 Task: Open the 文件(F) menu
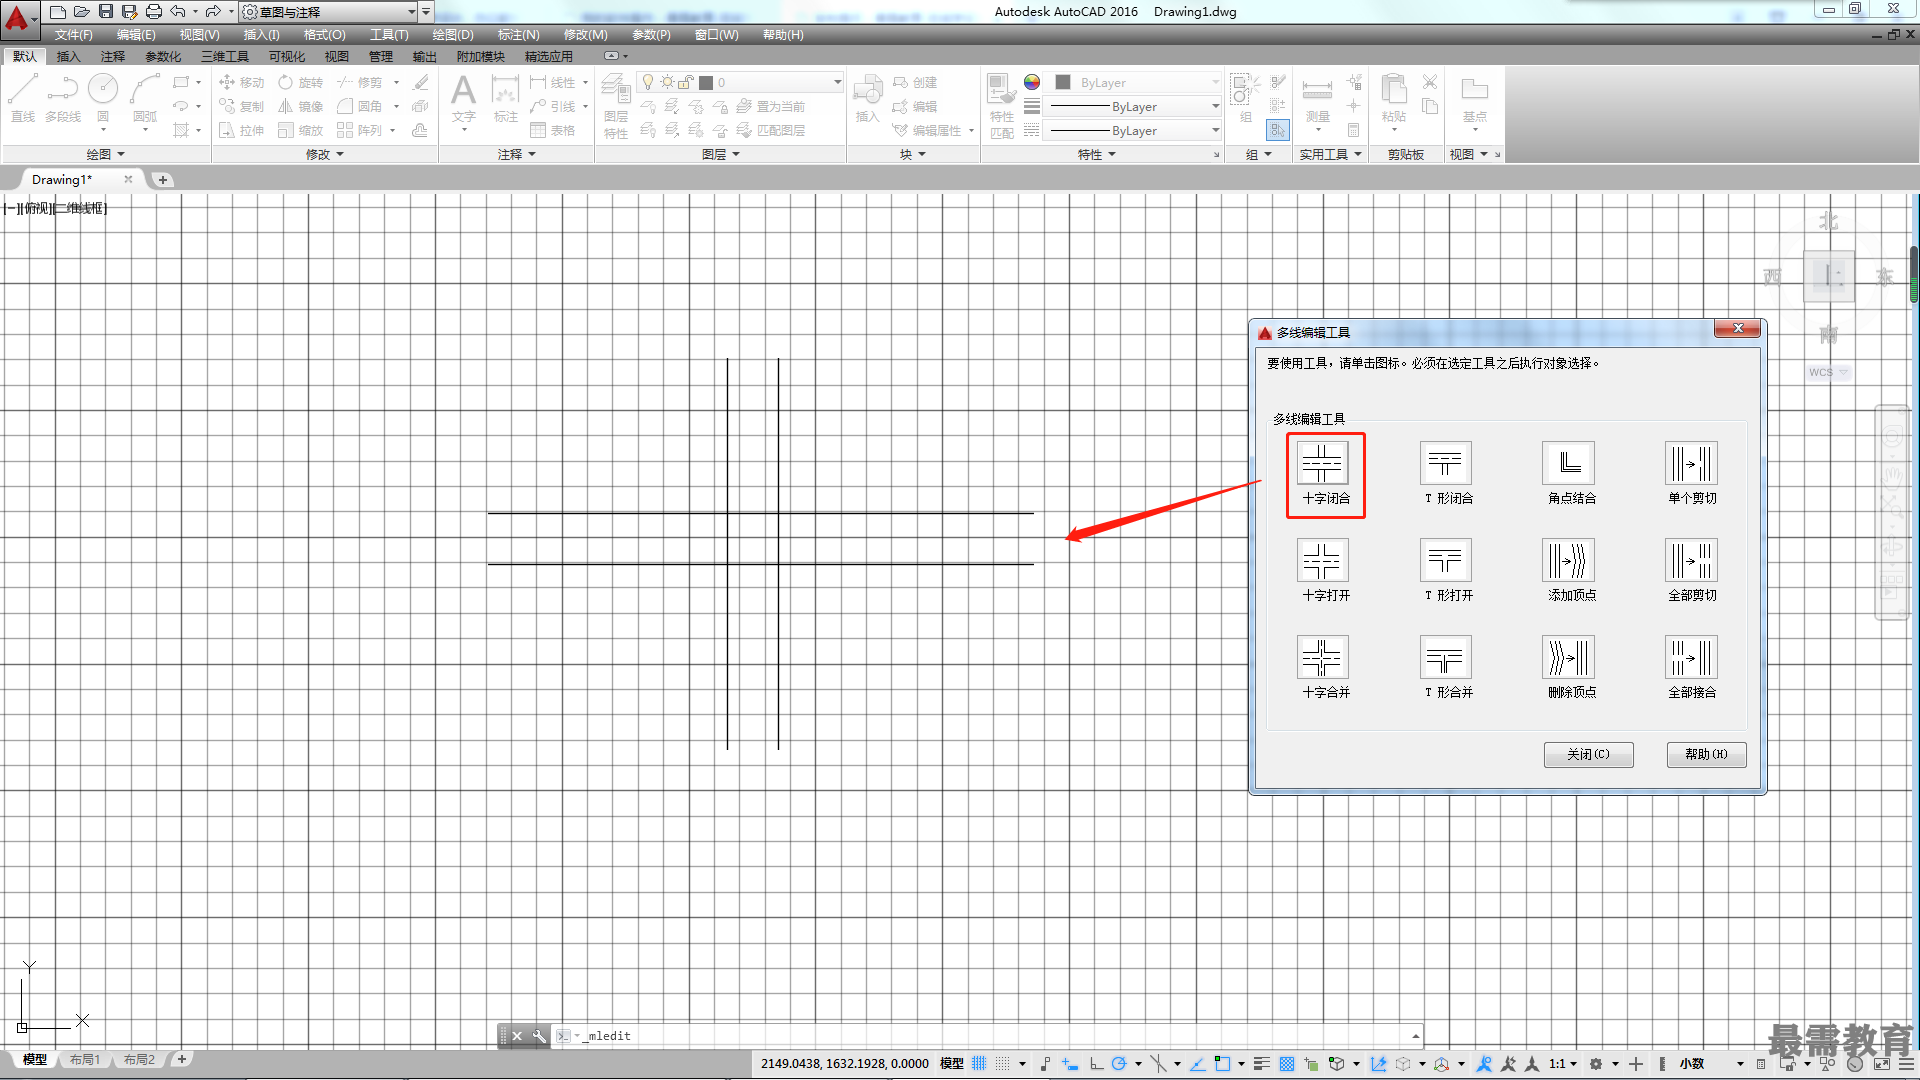point(73,35)
